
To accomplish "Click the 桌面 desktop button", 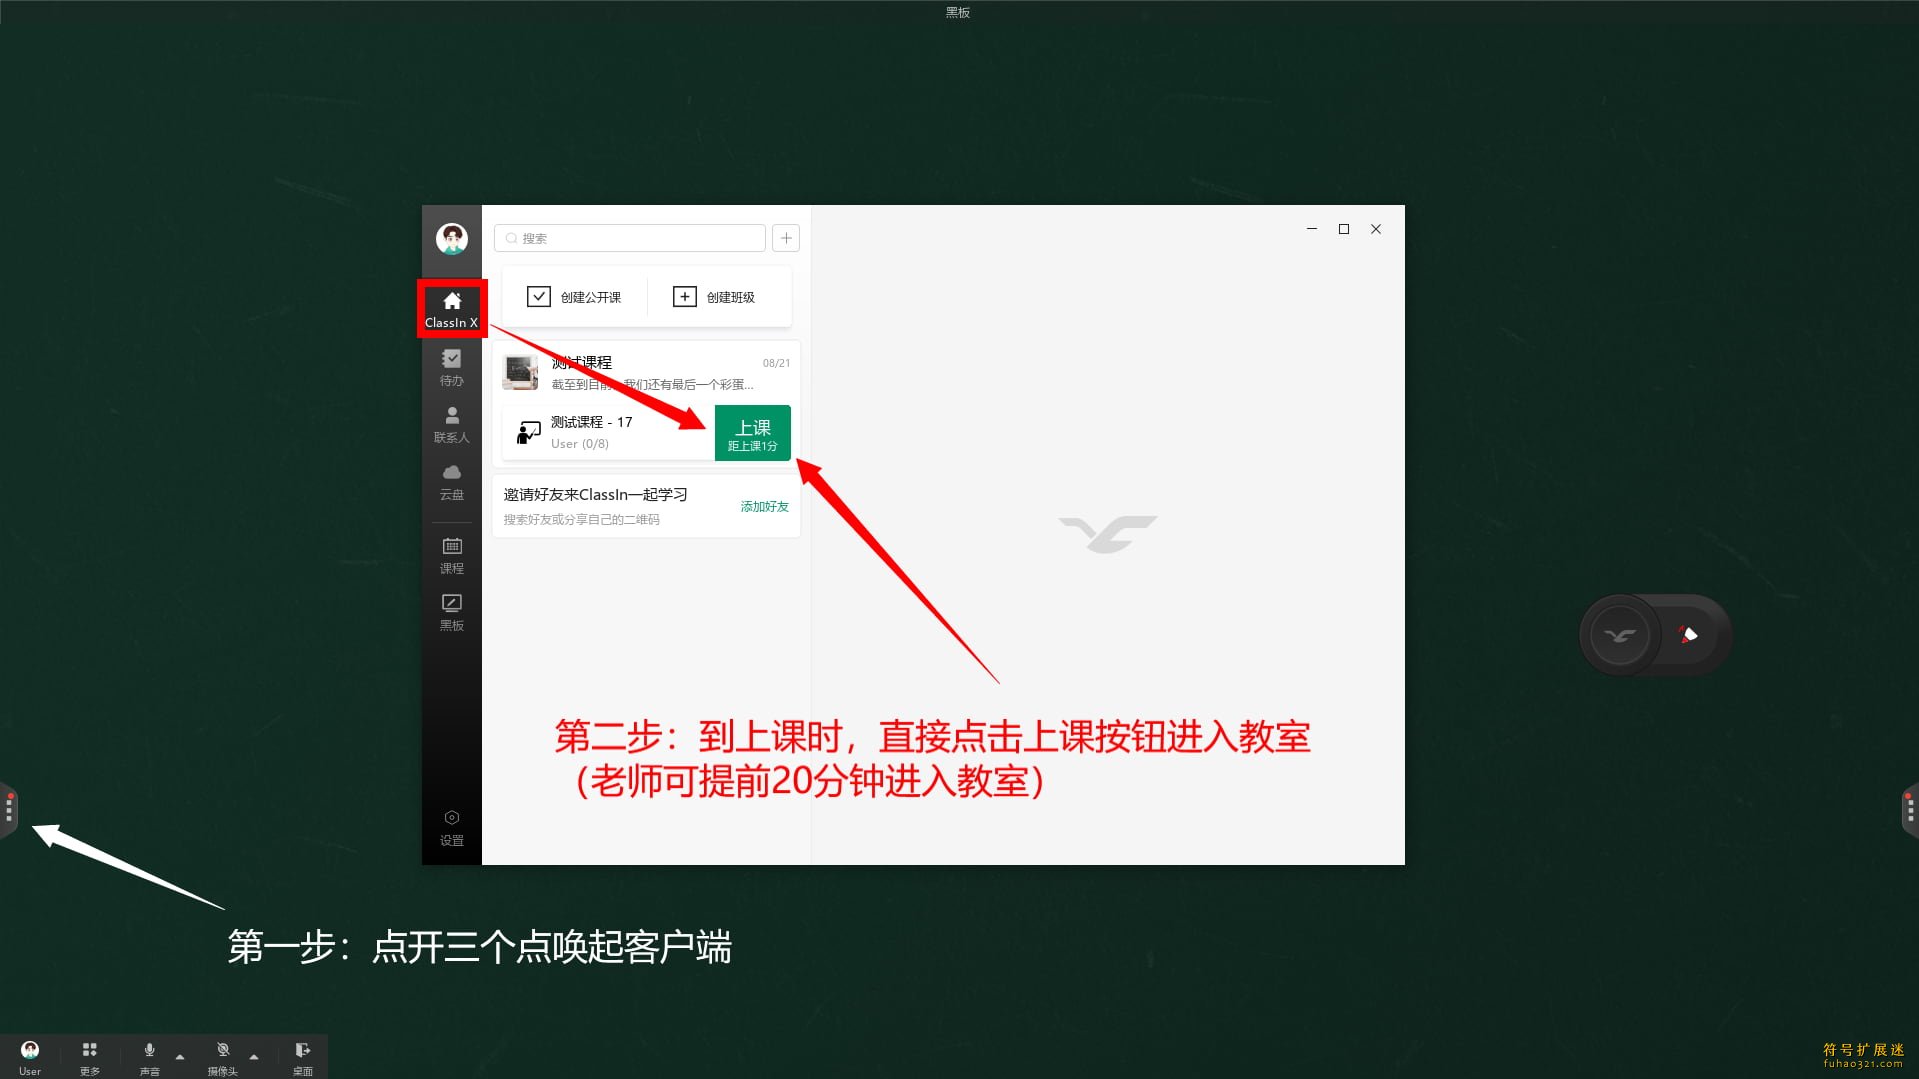I will 302,1057.
